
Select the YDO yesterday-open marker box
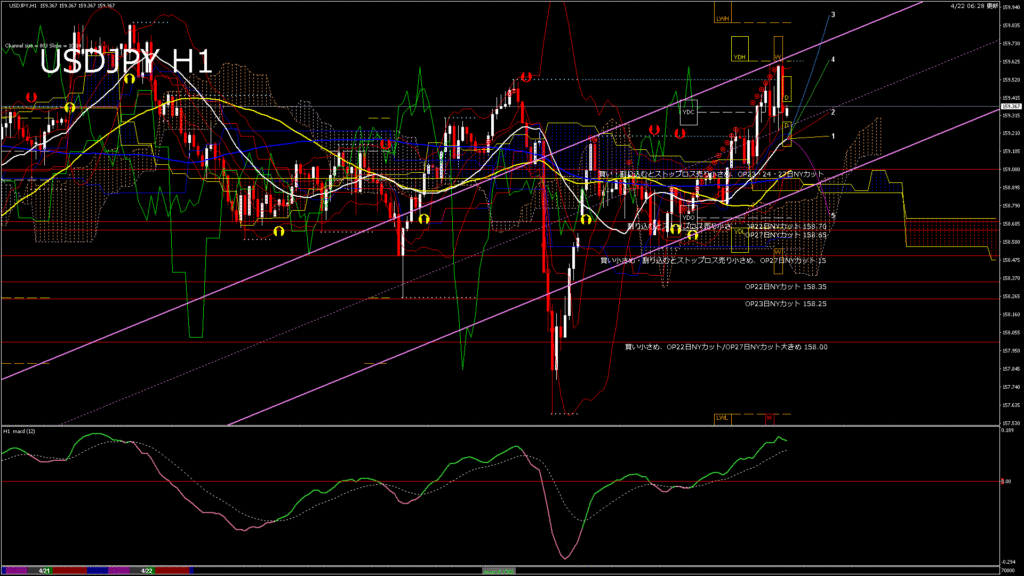click(x=688, y=217)
